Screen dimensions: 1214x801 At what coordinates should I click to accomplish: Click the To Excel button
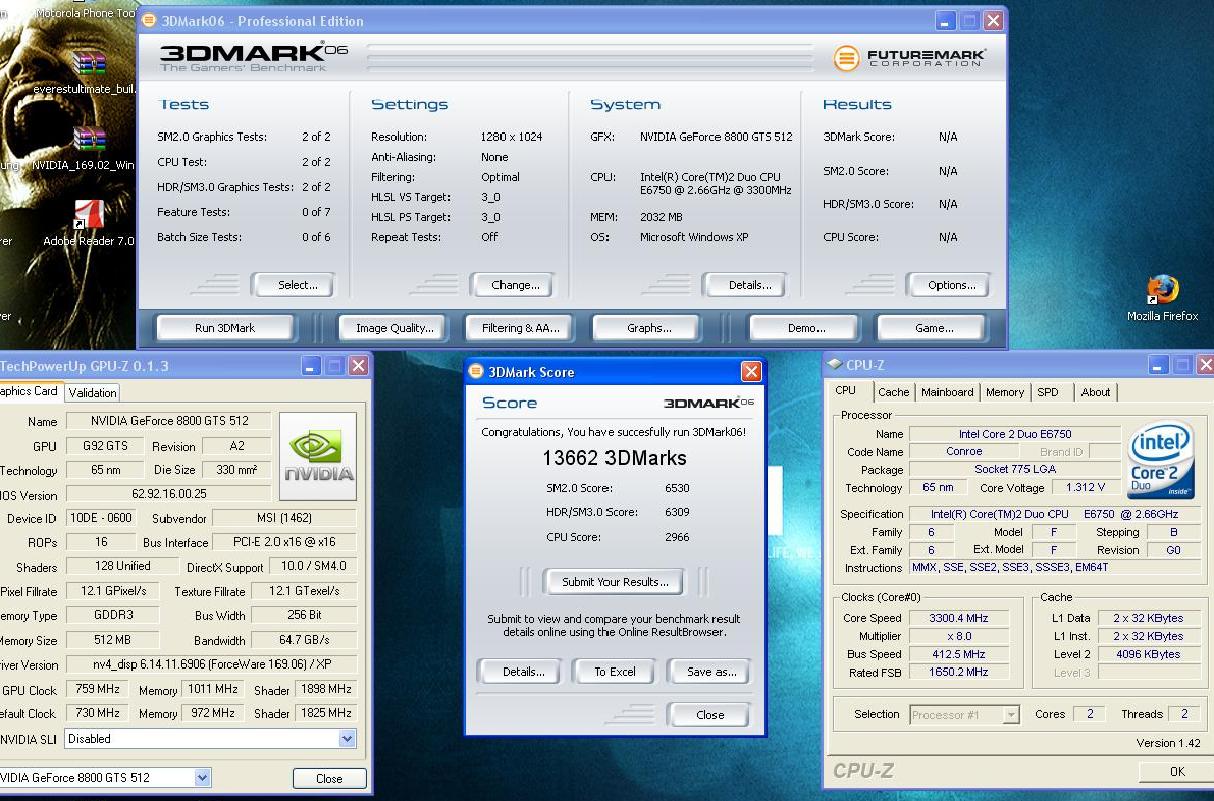[614, 672]
